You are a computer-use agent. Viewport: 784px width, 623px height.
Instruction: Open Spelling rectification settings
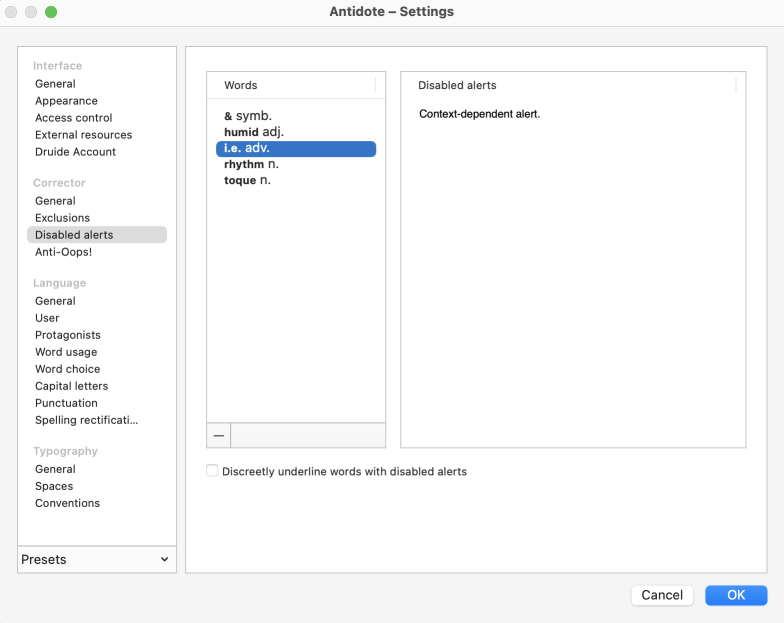tap(86, 420)
